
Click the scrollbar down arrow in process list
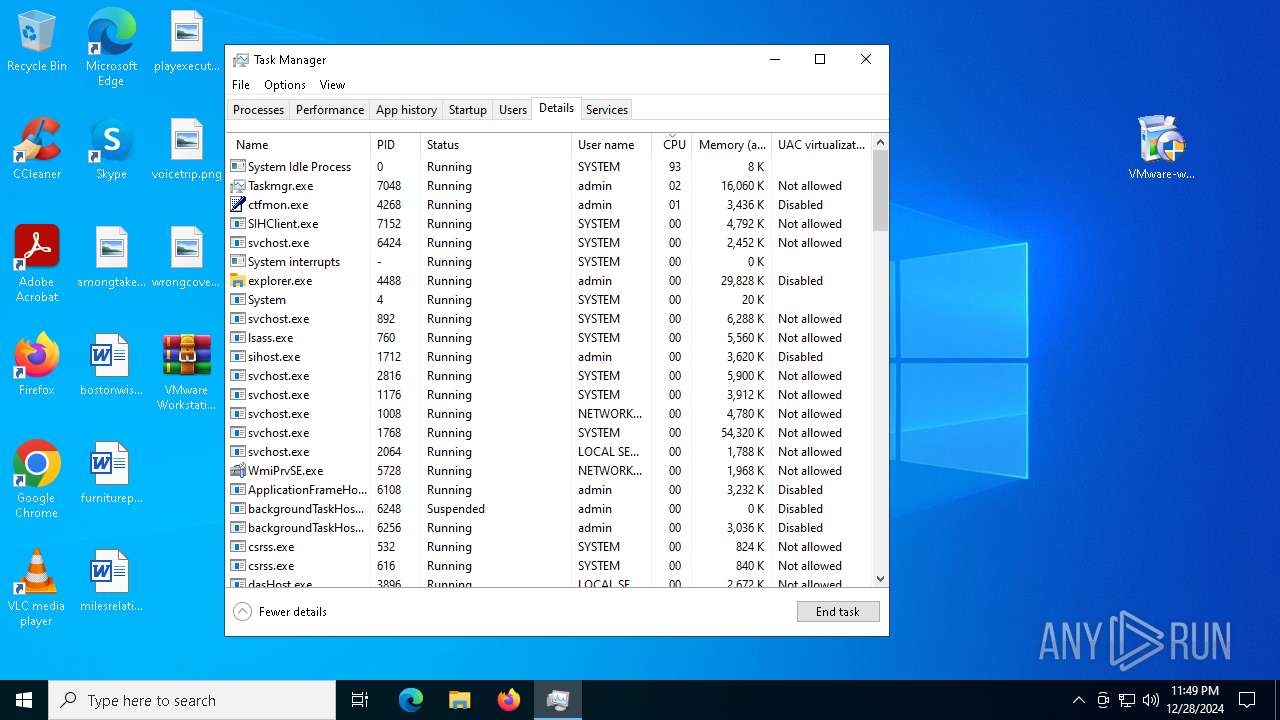point(880,578)
